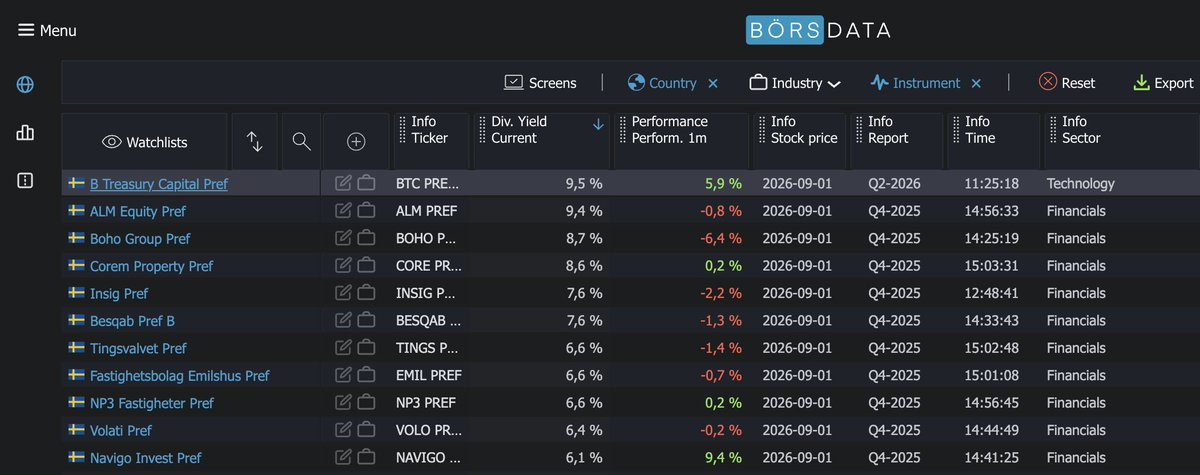Click the info panel icon in sidebar

[x=25, y=181]
